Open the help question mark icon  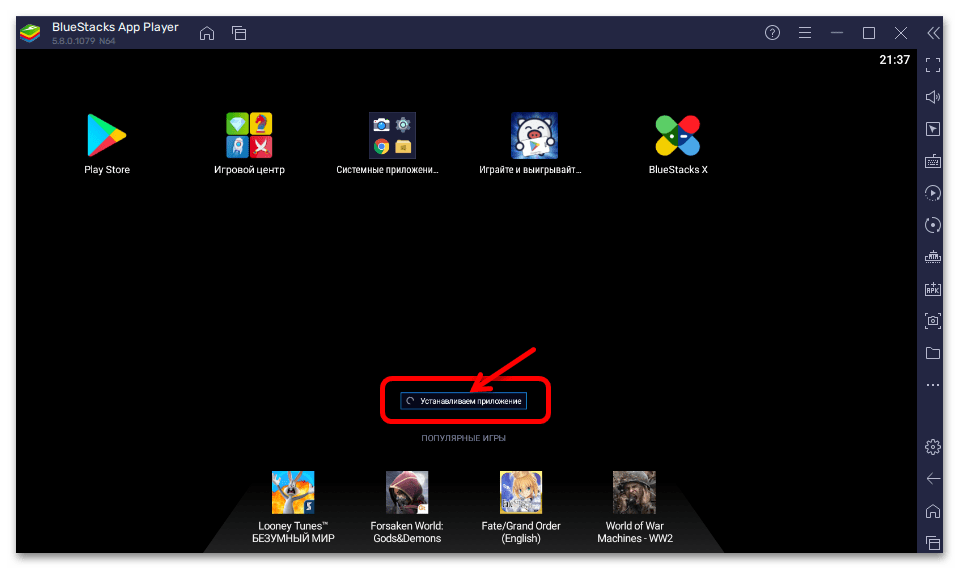point(772,32)
